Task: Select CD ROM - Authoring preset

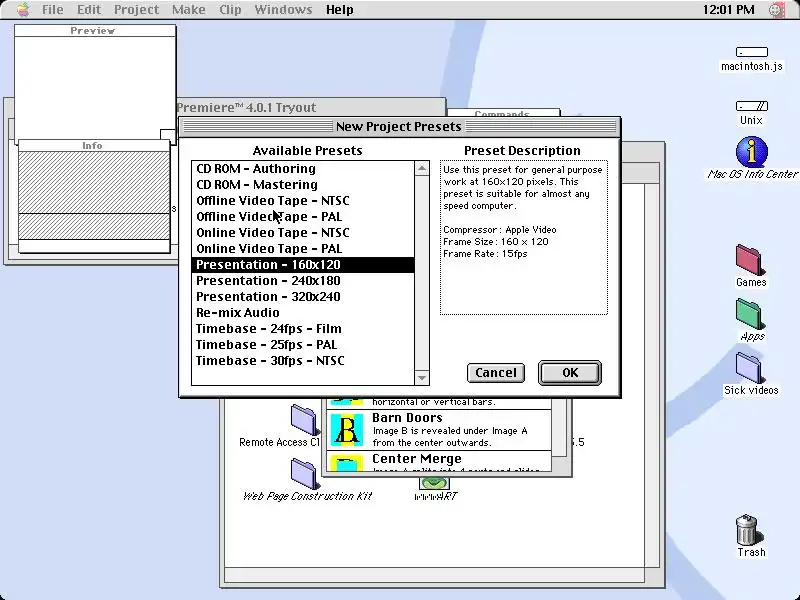Action: point(303,168)
